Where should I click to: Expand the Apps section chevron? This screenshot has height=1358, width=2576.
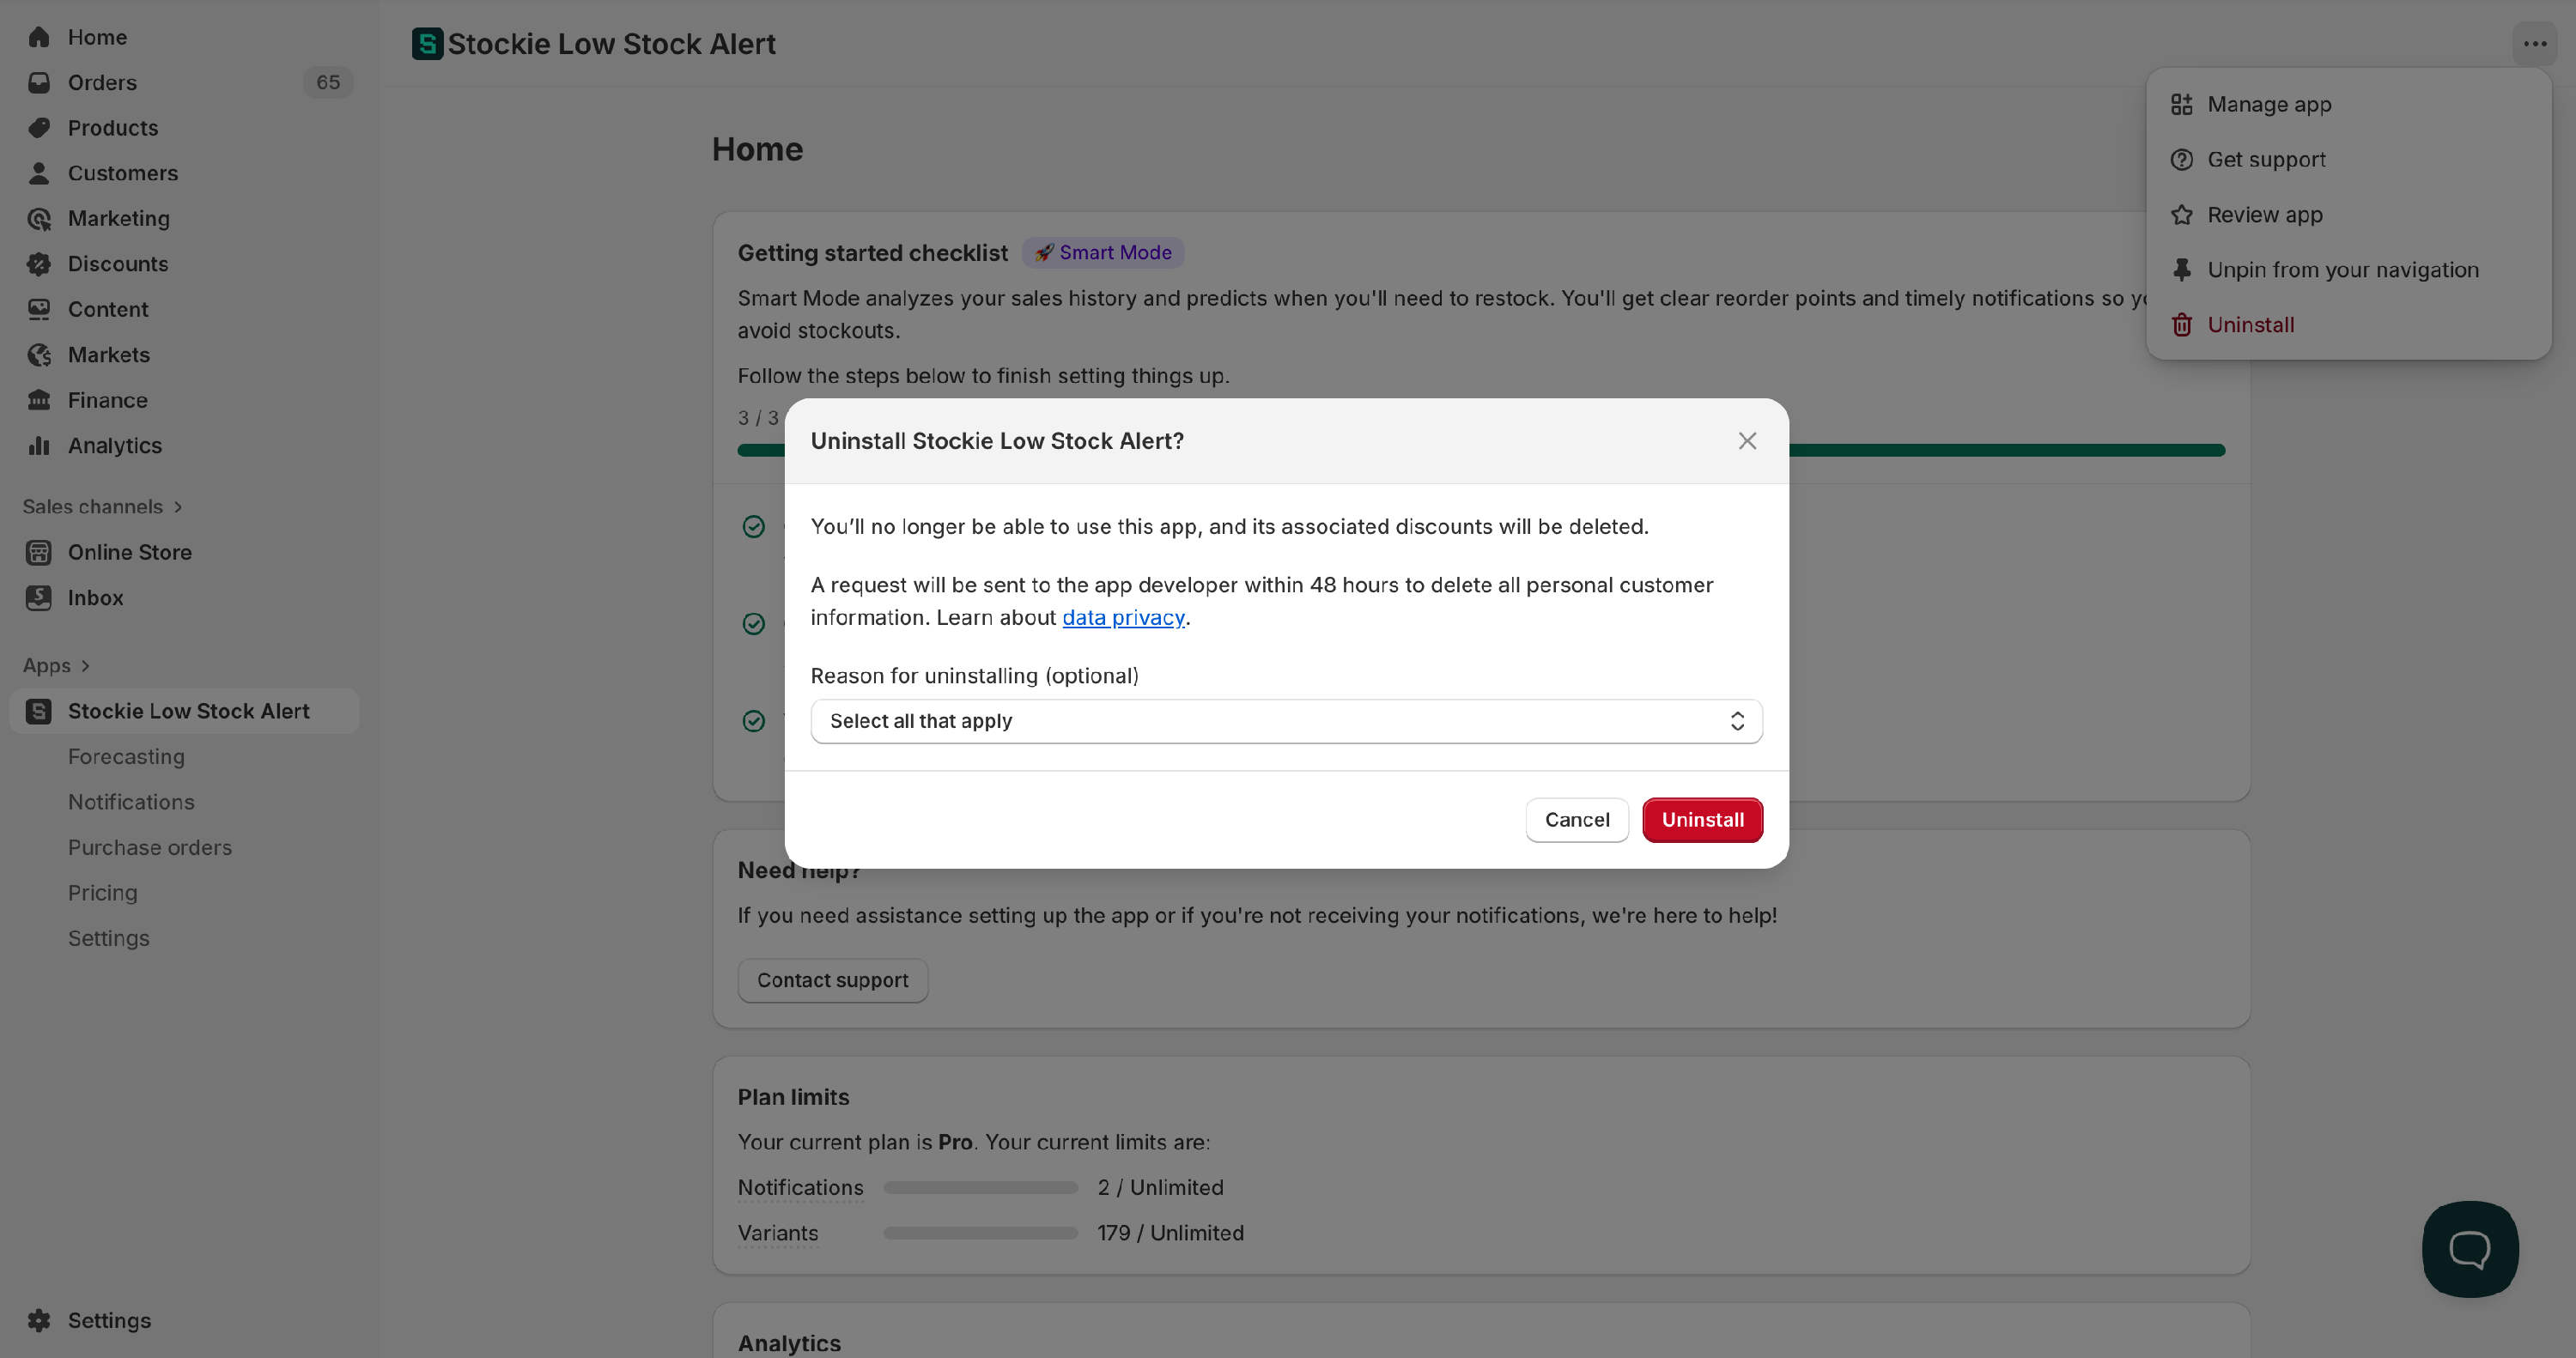pos(85,666)
